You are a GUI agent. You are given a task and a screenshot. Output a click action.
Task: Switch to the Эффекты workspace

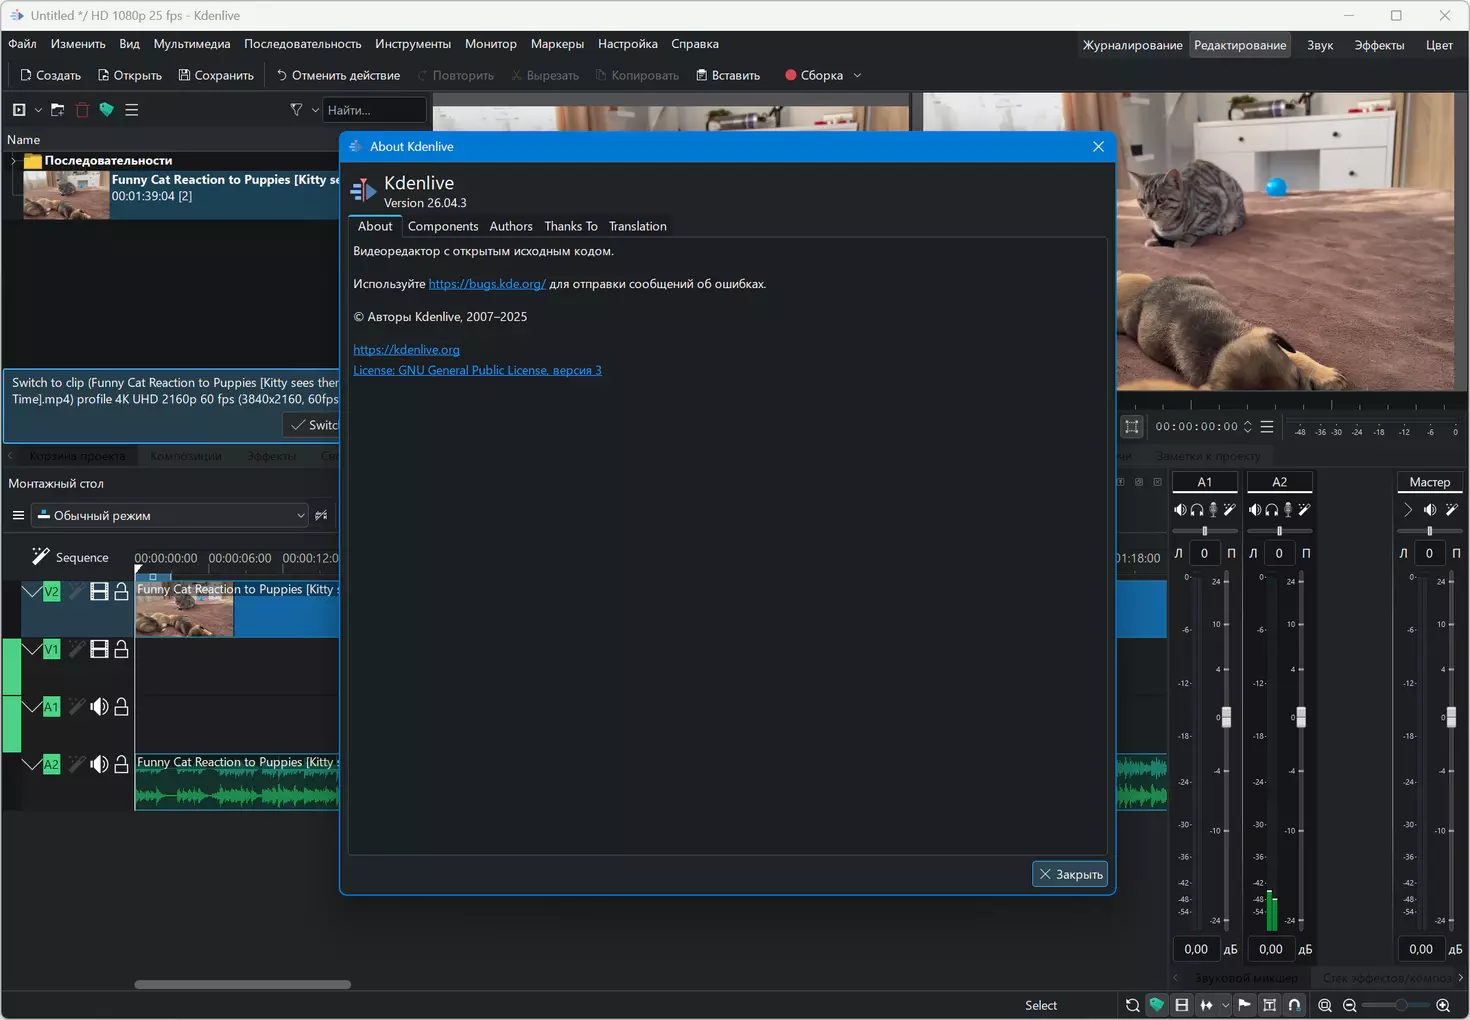click(1379, 45)
